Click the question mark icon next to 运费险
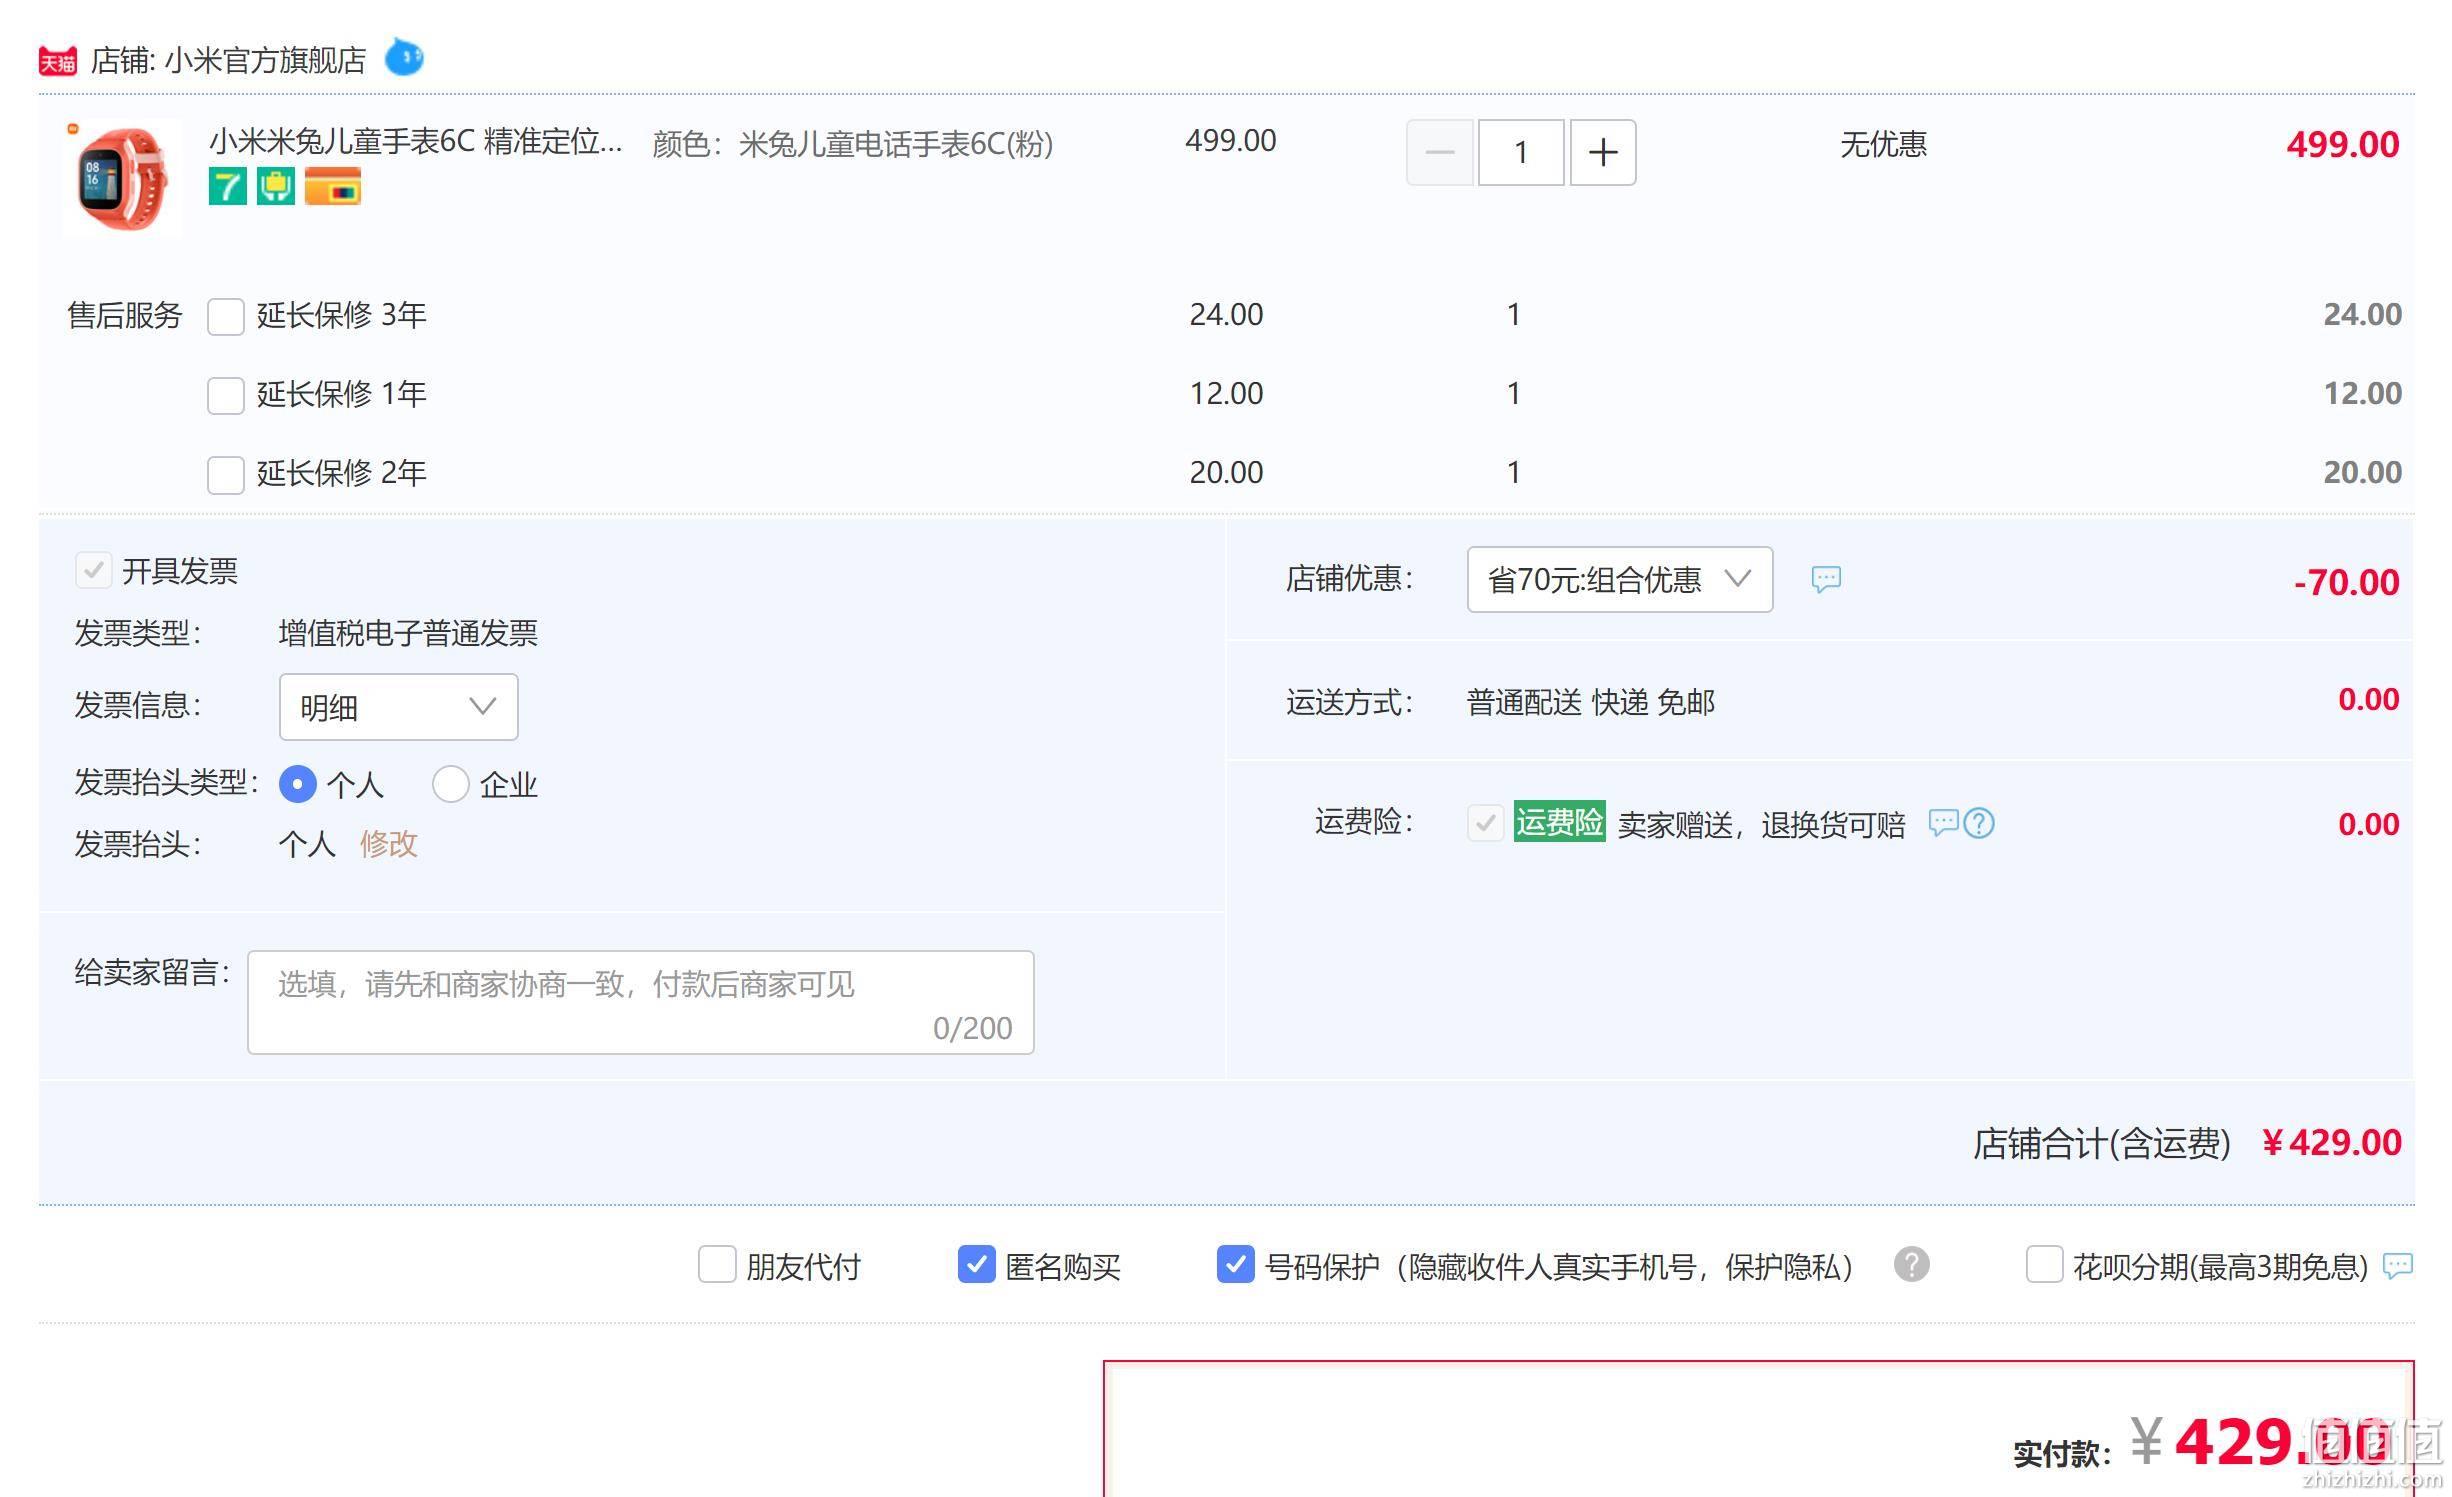 point(1979,823)
